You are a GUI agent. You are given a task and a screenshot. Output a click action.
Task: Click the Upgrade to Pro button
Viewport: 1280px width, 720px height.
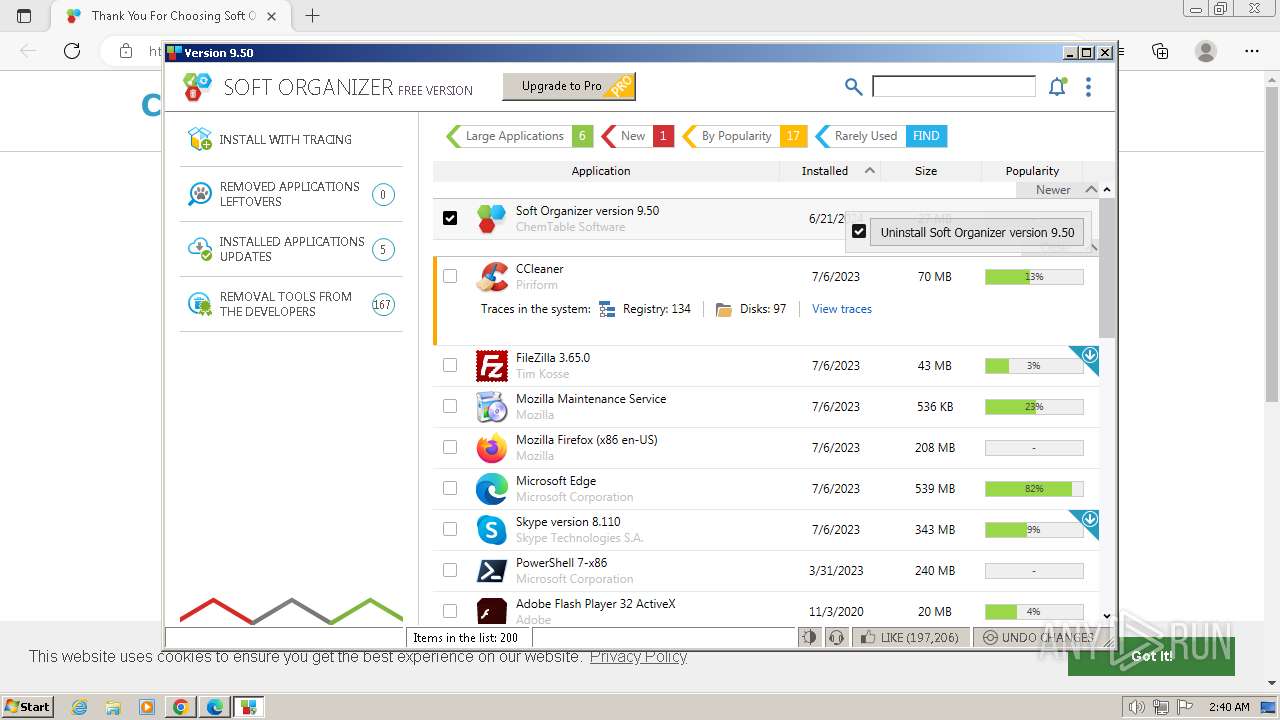tap(569, 87)
